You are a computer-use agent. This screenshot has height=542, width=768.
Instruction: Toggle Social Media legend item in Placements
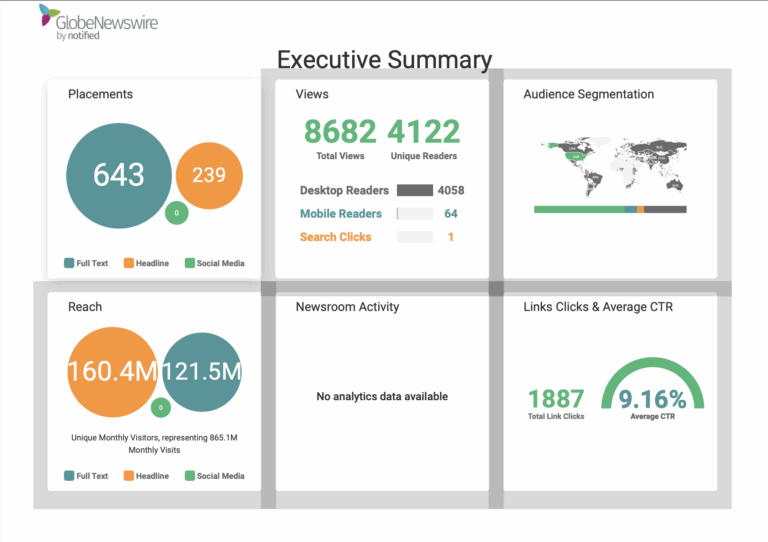pyautogui.click(x=214, y=264)
